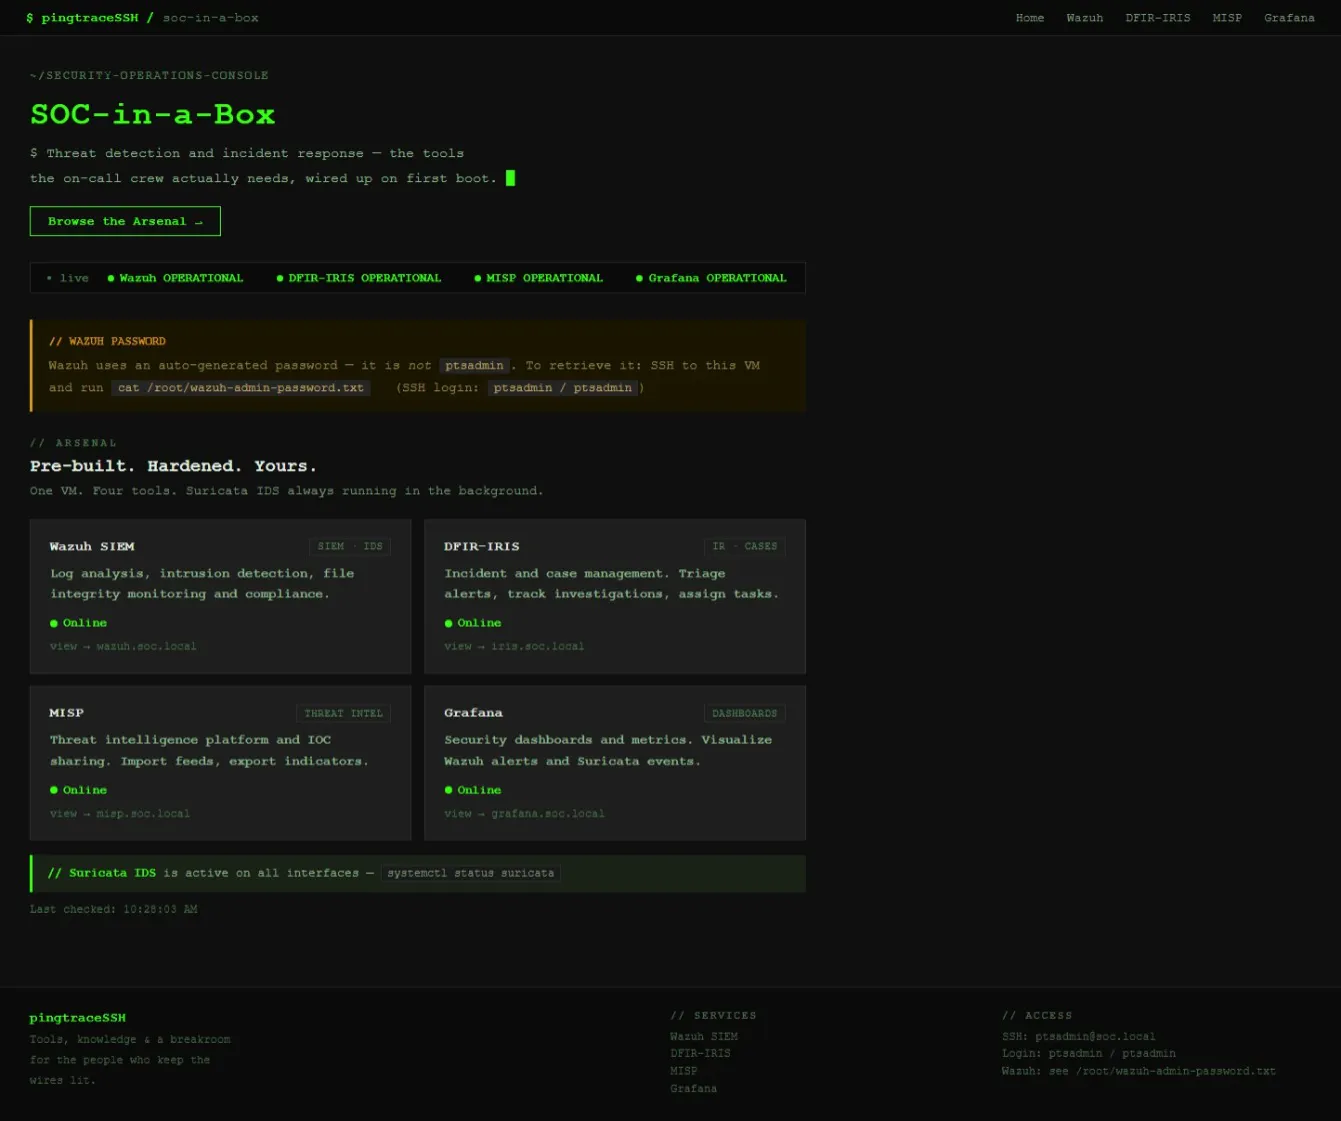Viewport: 1341px width, 1121px height.
Task: Click the SIEM · IDS tag badge
Action: click(x=350, y=546)
